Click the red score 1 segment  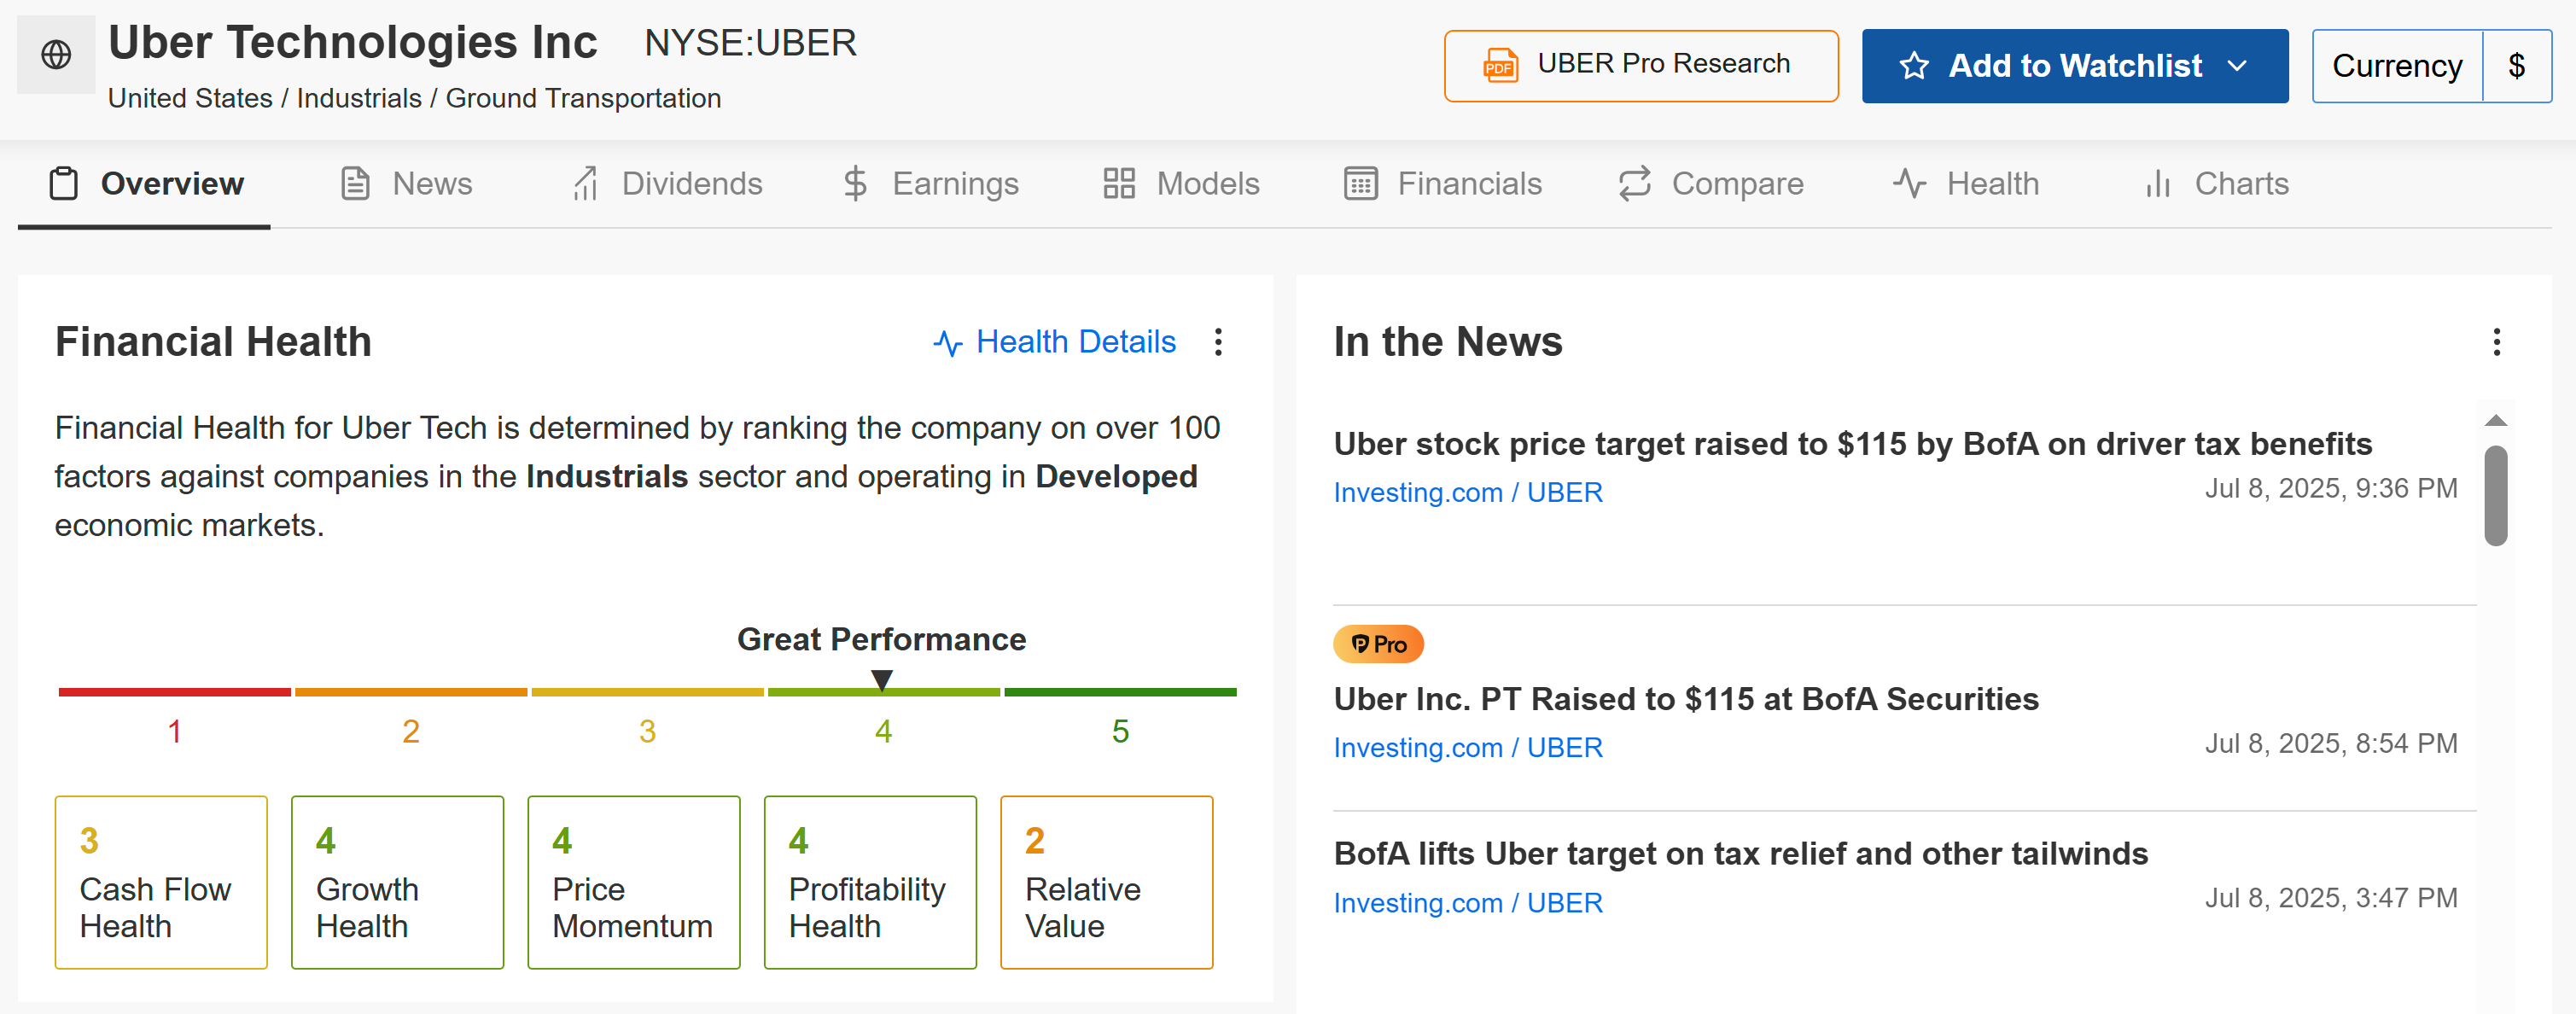tap(174, 692)
